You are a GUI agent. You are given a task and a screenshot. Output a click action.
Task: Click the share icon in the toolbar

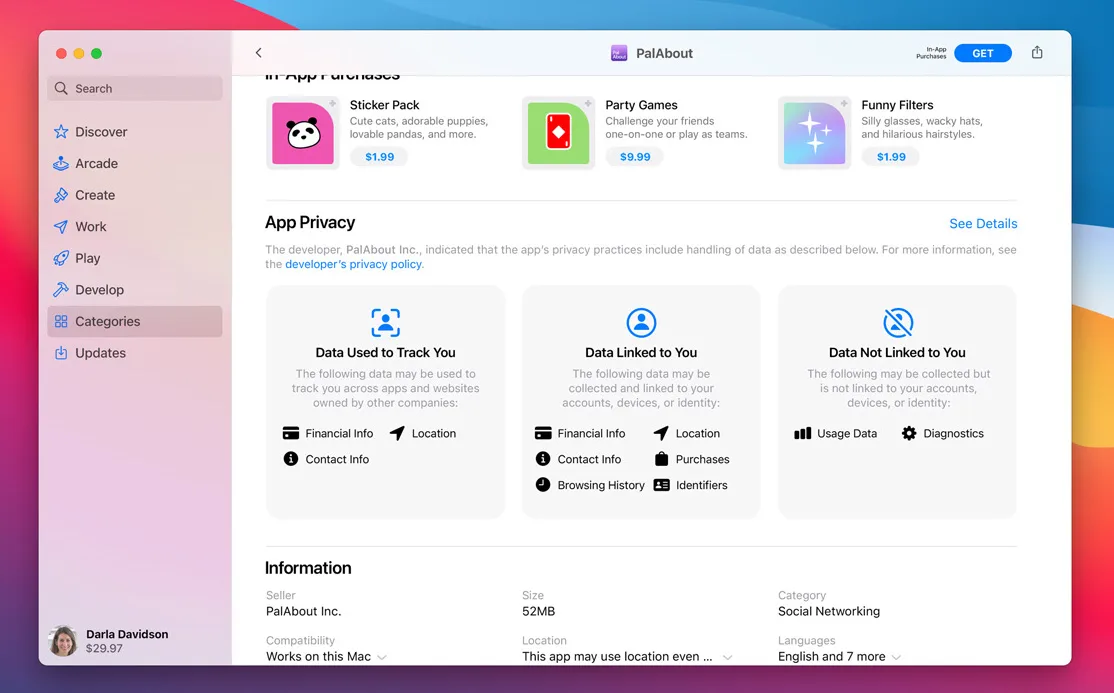[1037, 53]
